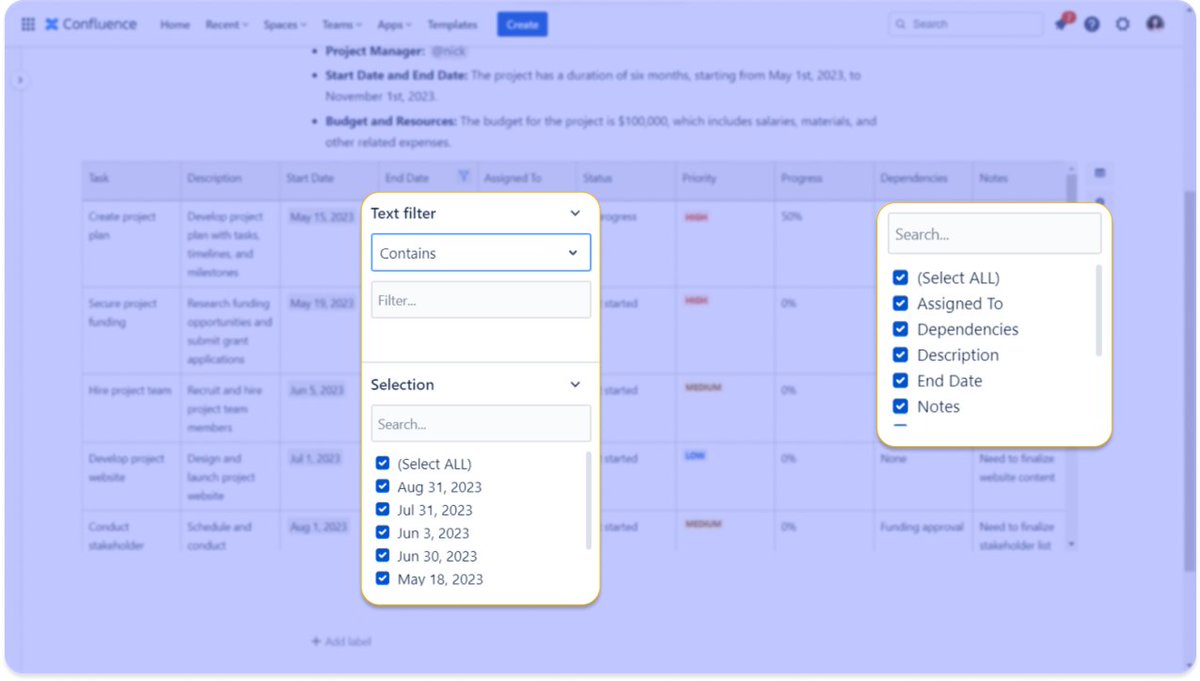
Task: Uncheck the End Date column checkbox
Action: pyautogui.click(x=900, y=380)
